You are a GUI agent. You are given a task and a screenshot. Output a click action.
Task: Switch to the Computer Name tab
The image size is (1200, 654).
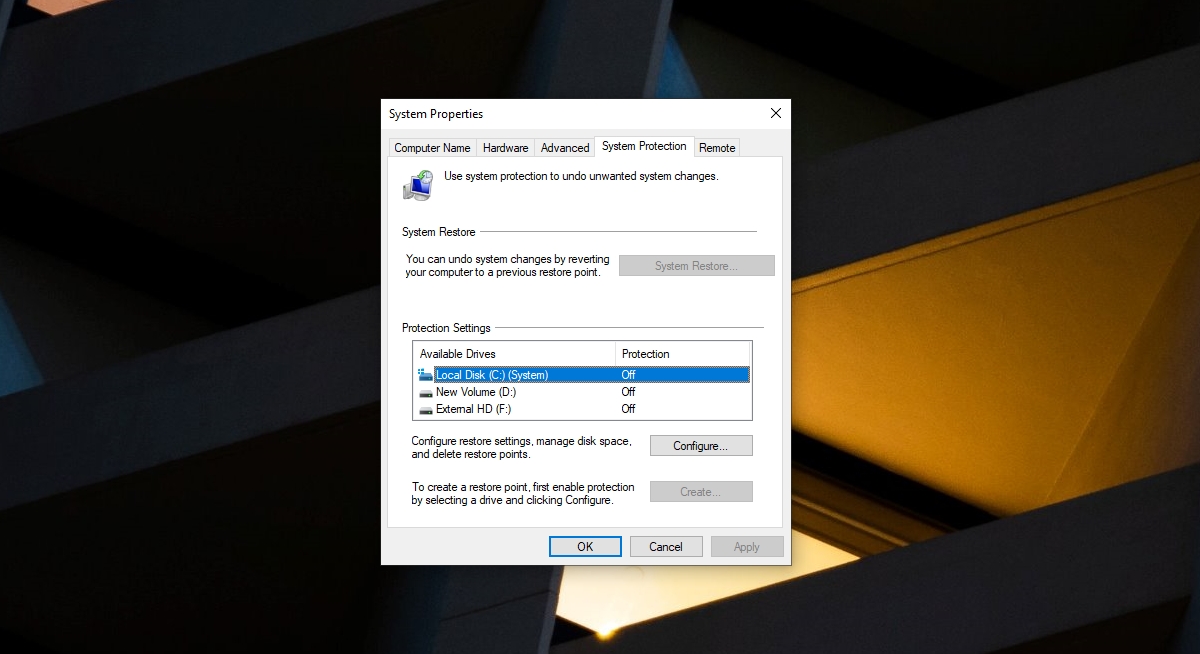pyautogui.click(x=432, y=147)
